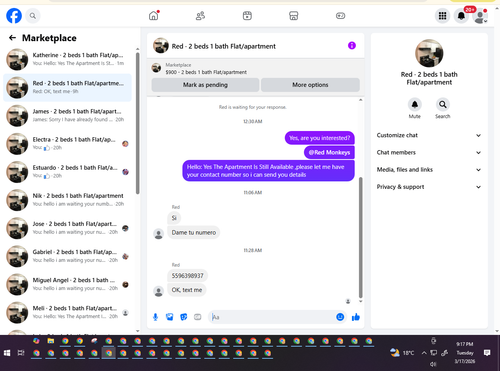Image resolution: width=500 pixels, height=371 pixels.
Task: Open the Notifications bell with 20+ badge
Action: [x=461, y=16]
